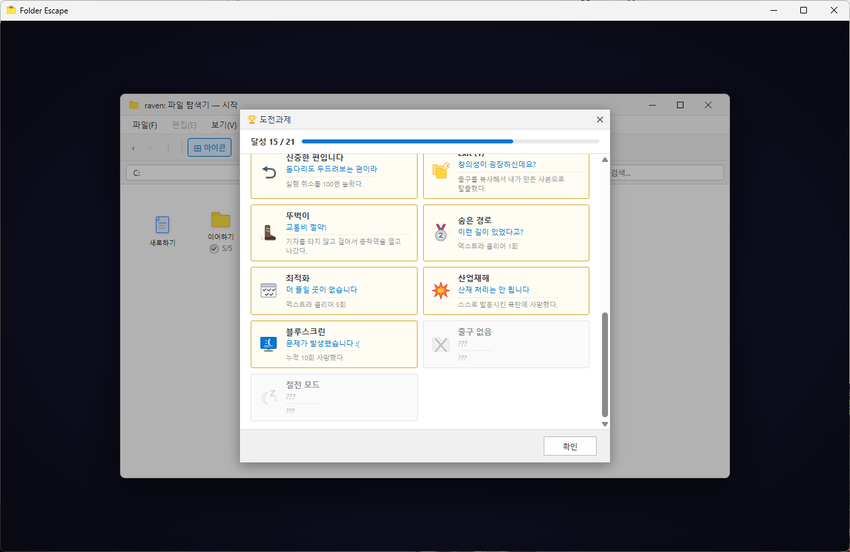
Task: Click the Folder Escape app icon in title bar
Action: click(x=11, y=10)
